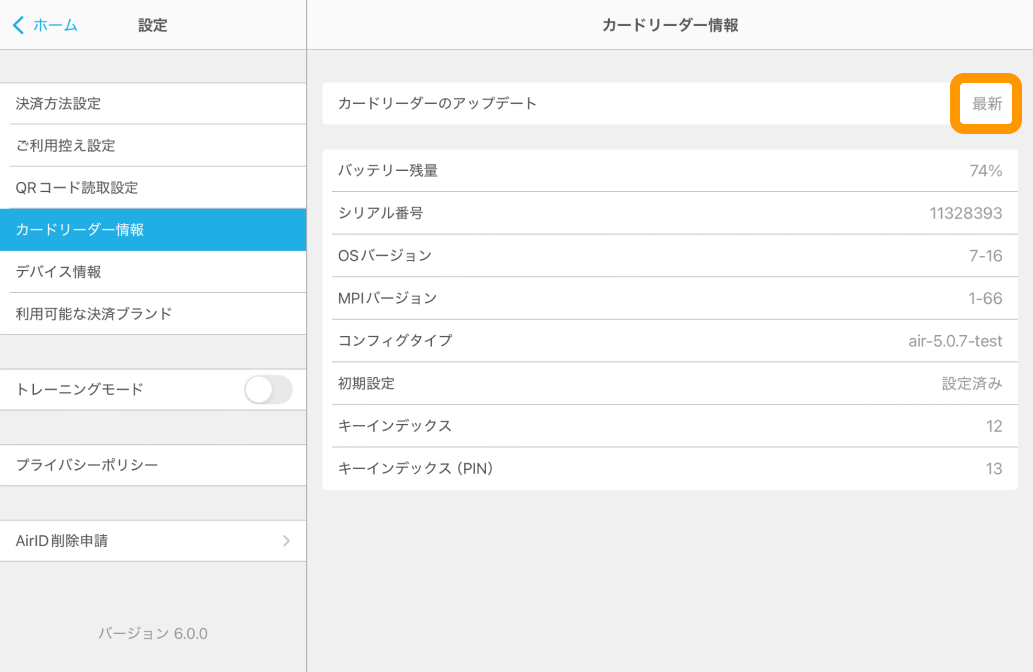Open the プライバシーポリシー page
This screenshot has width=1033, height=672.
(154, 465)
